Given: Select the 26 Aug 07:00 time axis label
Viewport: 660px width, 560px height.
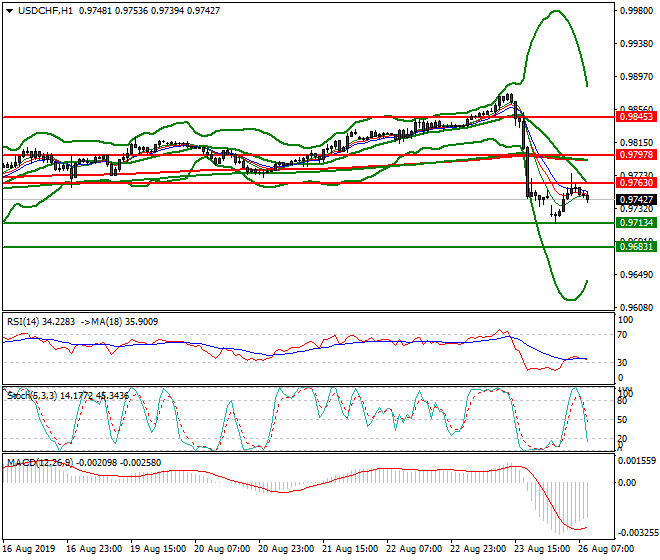Looking at the screenshot, I should [606, 549].
